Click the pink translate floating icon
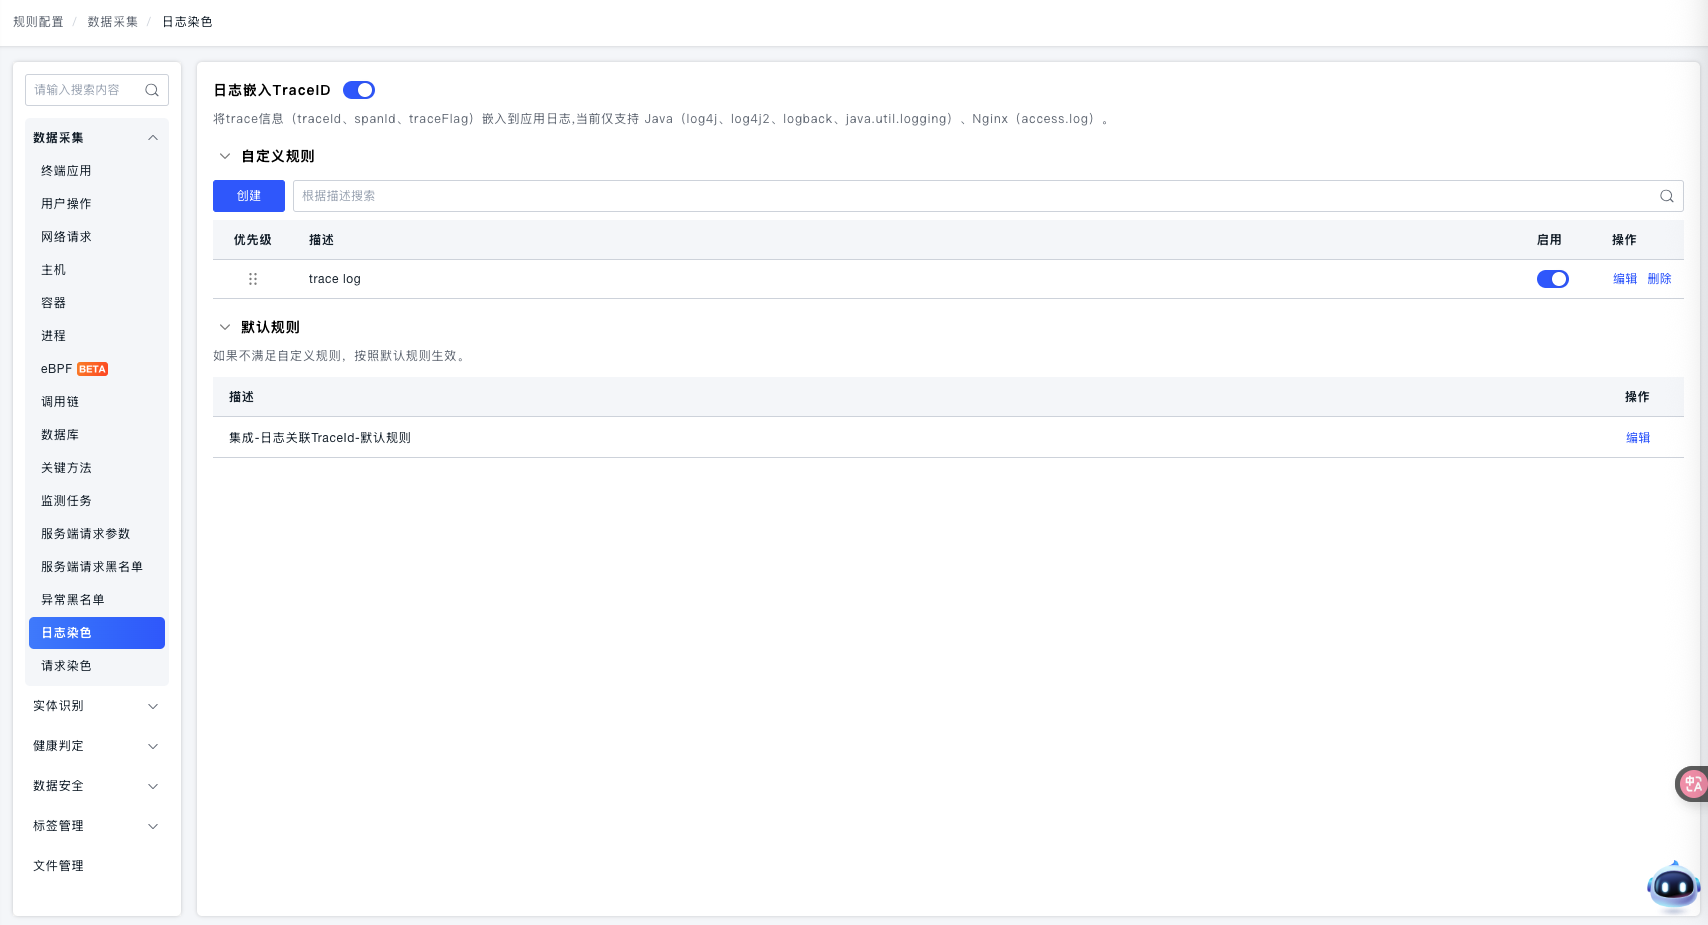1708x925 pixels. click(x=1691, y=784)
